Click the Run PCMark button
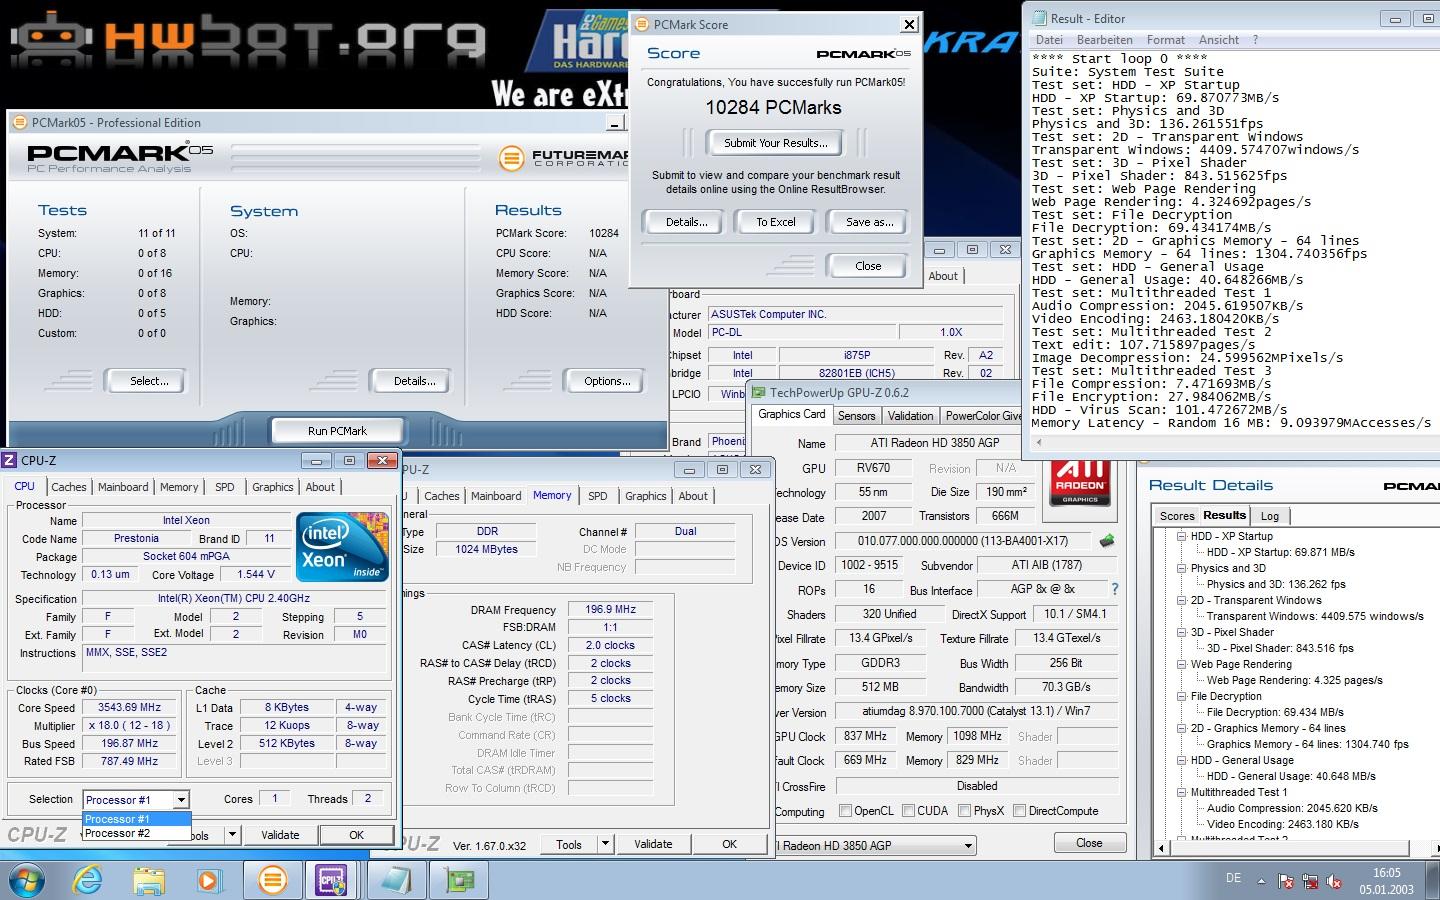 click(337, 431)
